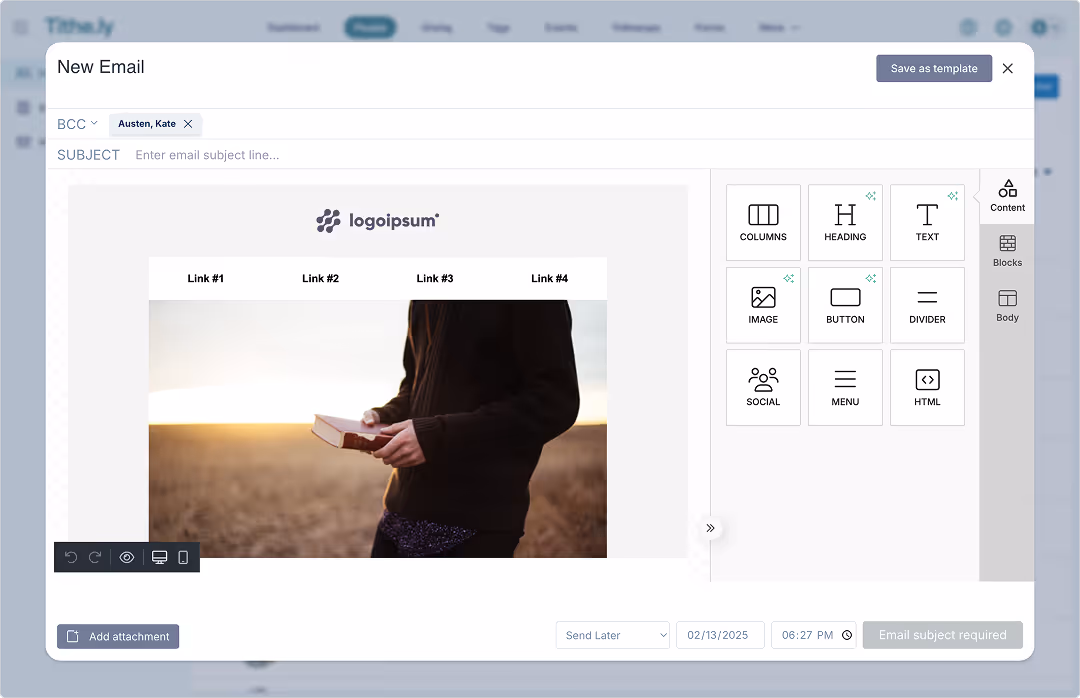Open the BCC recipient type dropdown

click(77, 123)
